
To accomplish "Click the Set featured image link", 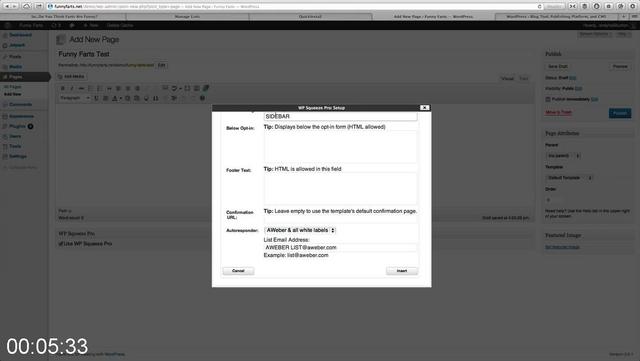I will (562, 247).
